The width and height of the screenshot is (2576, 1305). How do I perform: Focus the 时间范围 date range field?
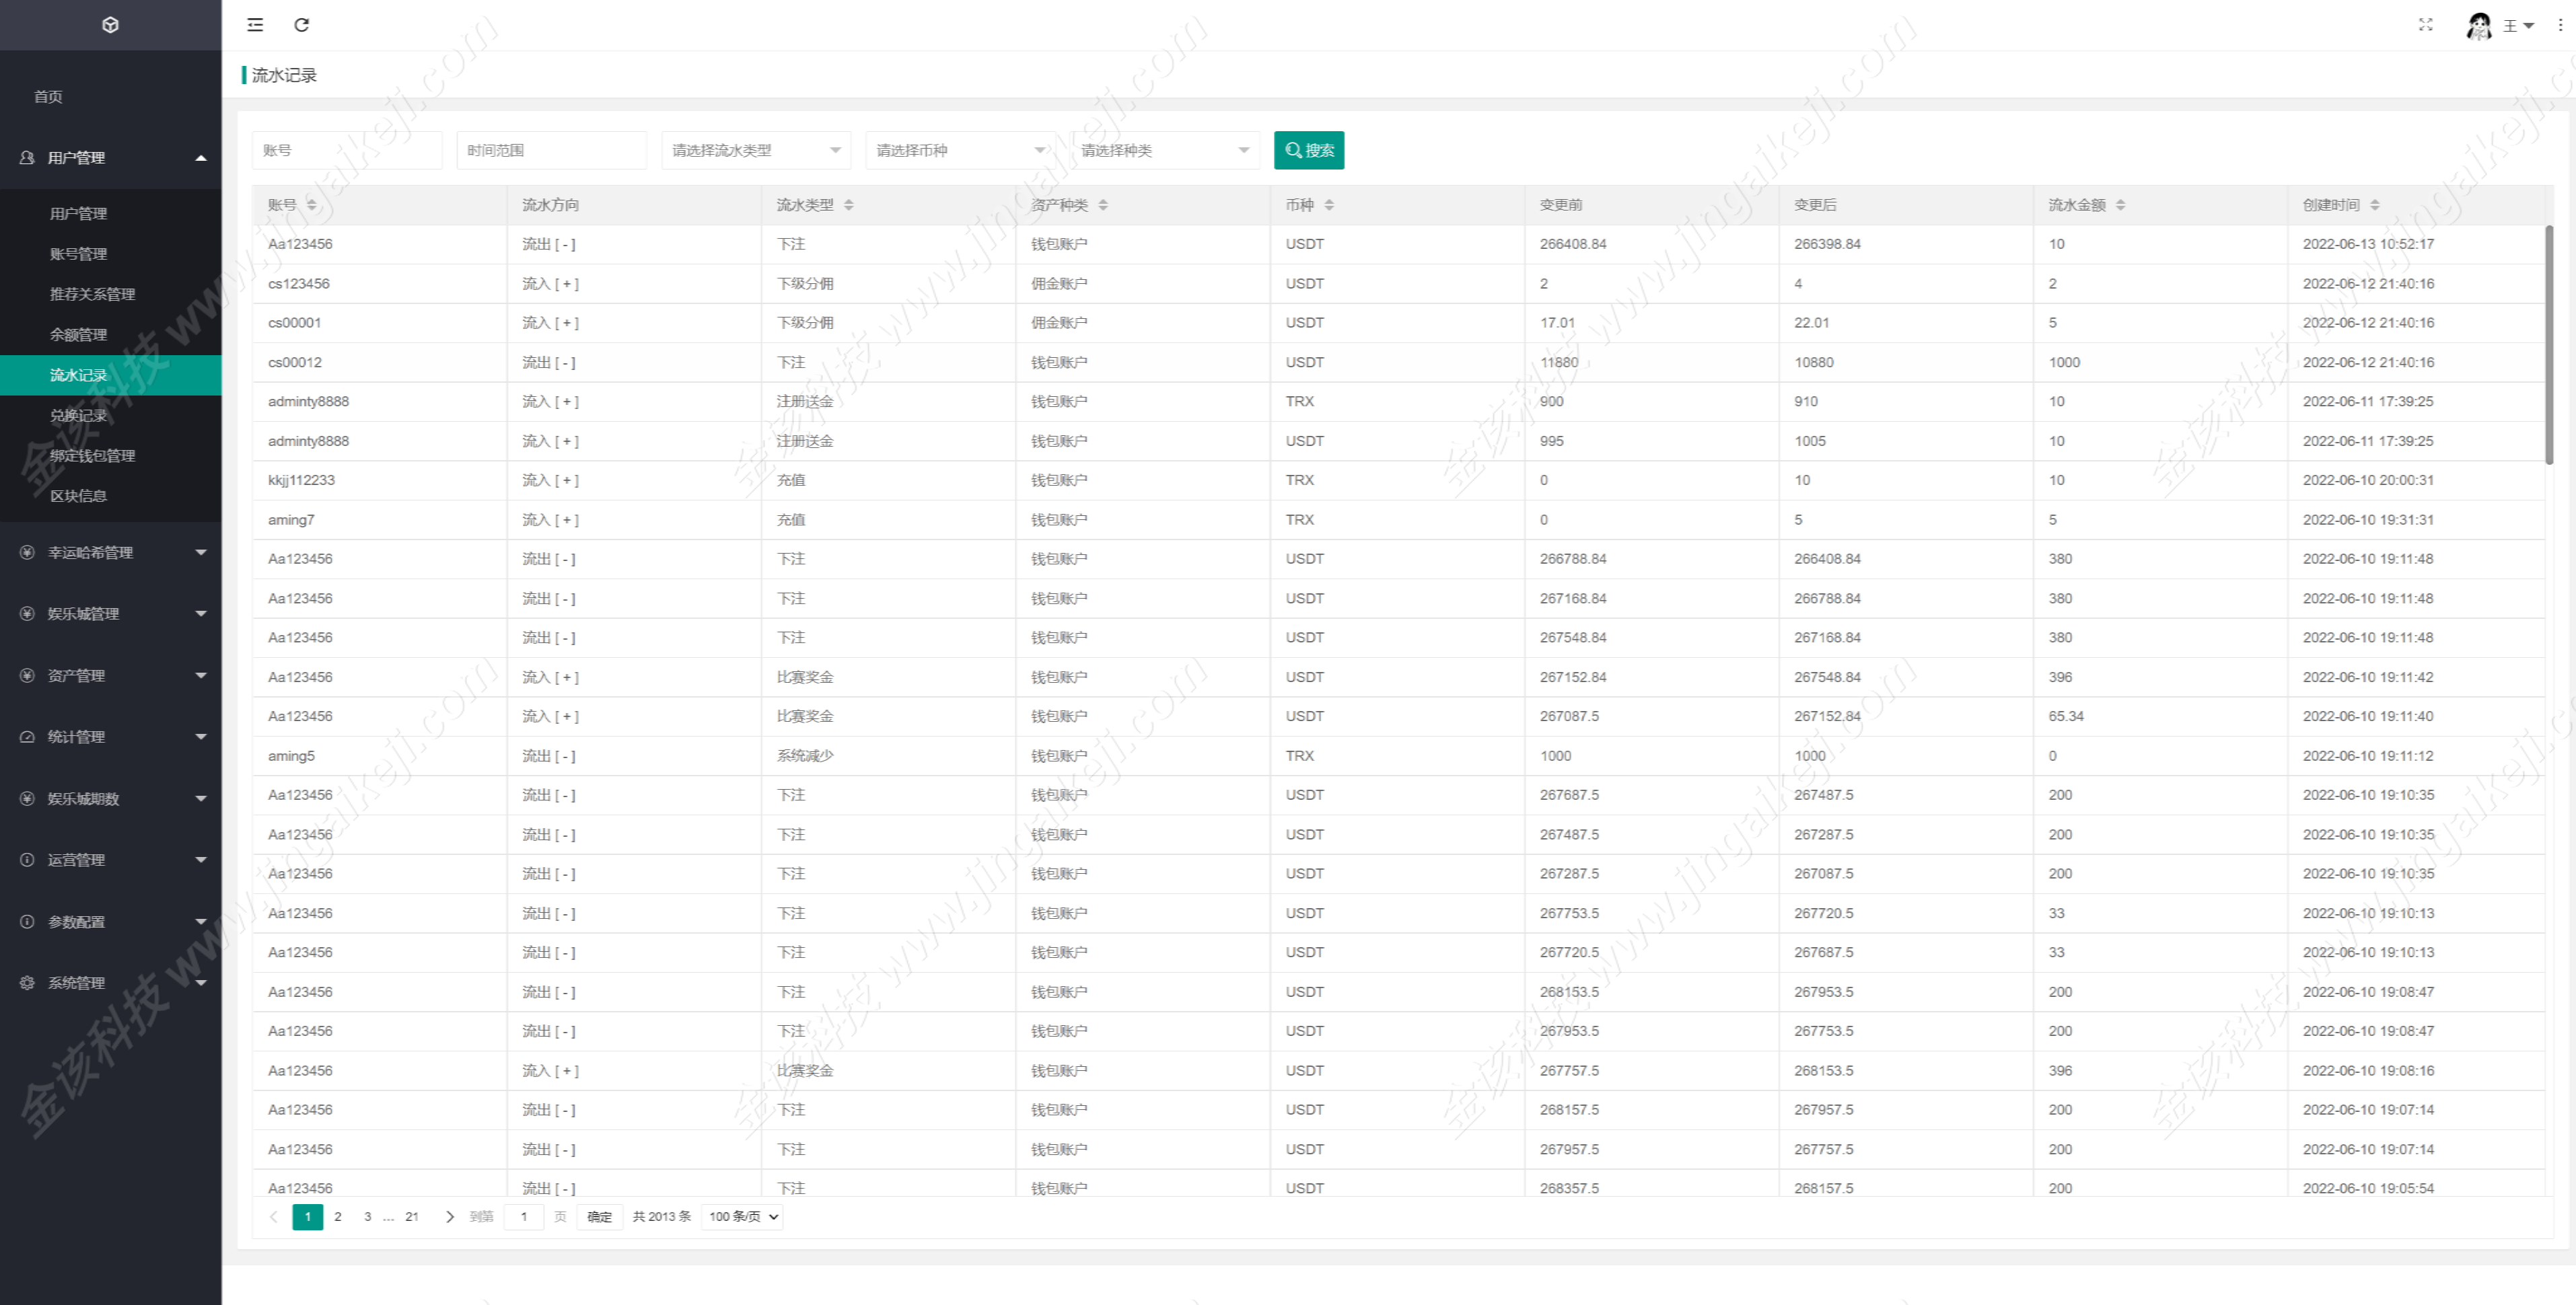pyautogui.click(x=552, y=151)
